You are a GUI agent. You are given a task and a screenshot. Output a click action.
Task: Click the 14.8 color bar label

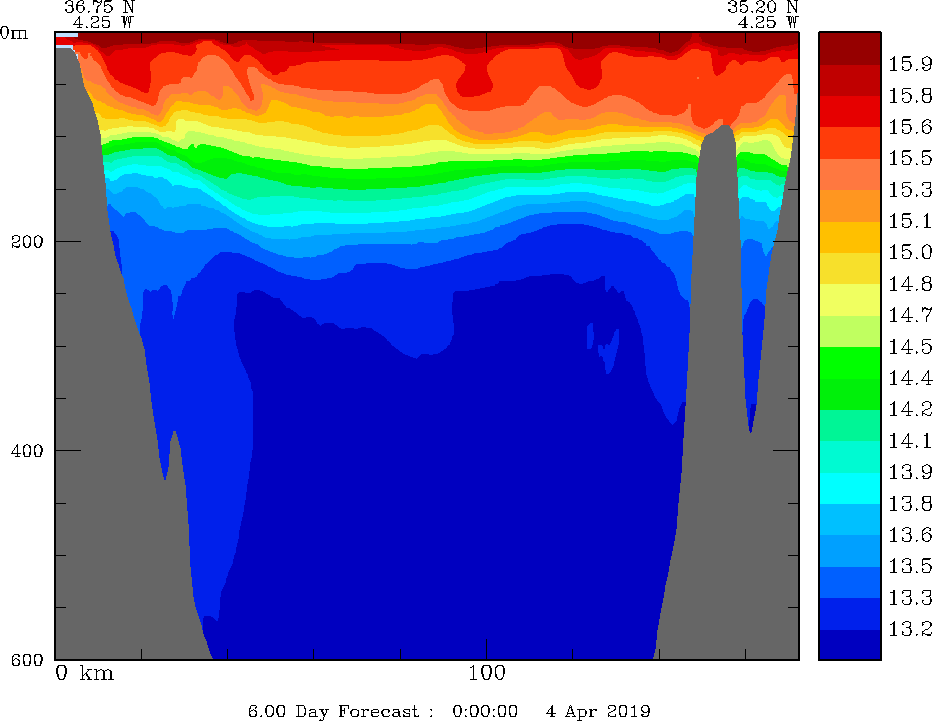click(x=910, y=284)
